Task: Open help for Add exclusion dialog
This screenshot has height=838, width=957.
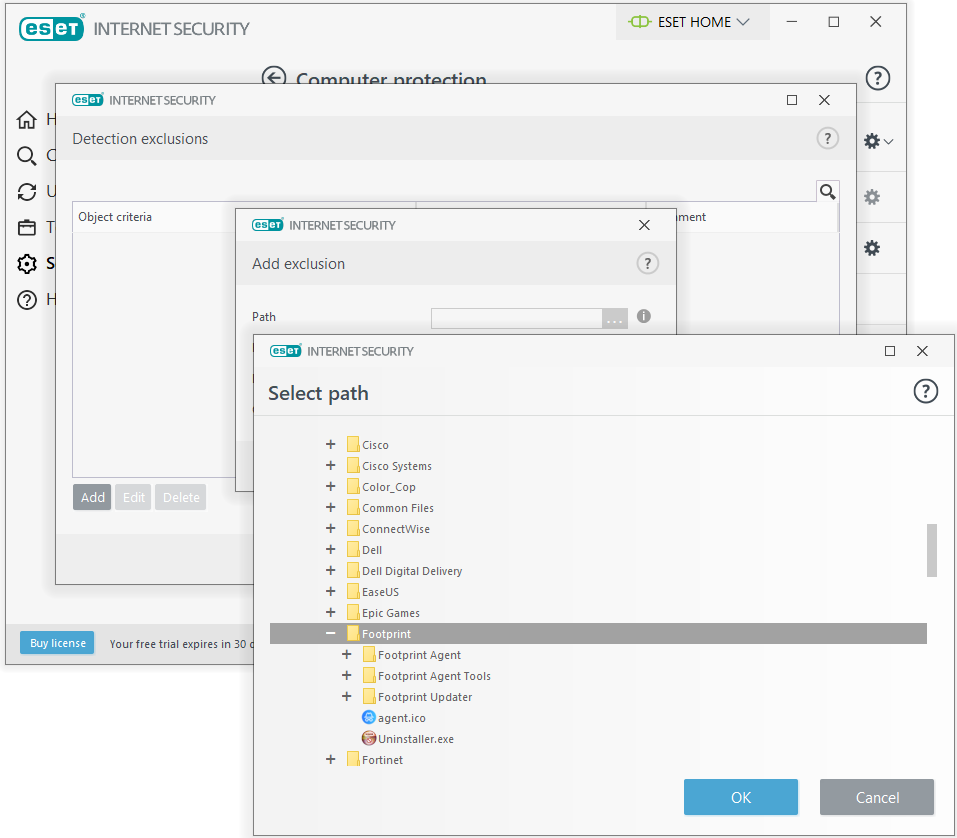Action: pos(648,264)
